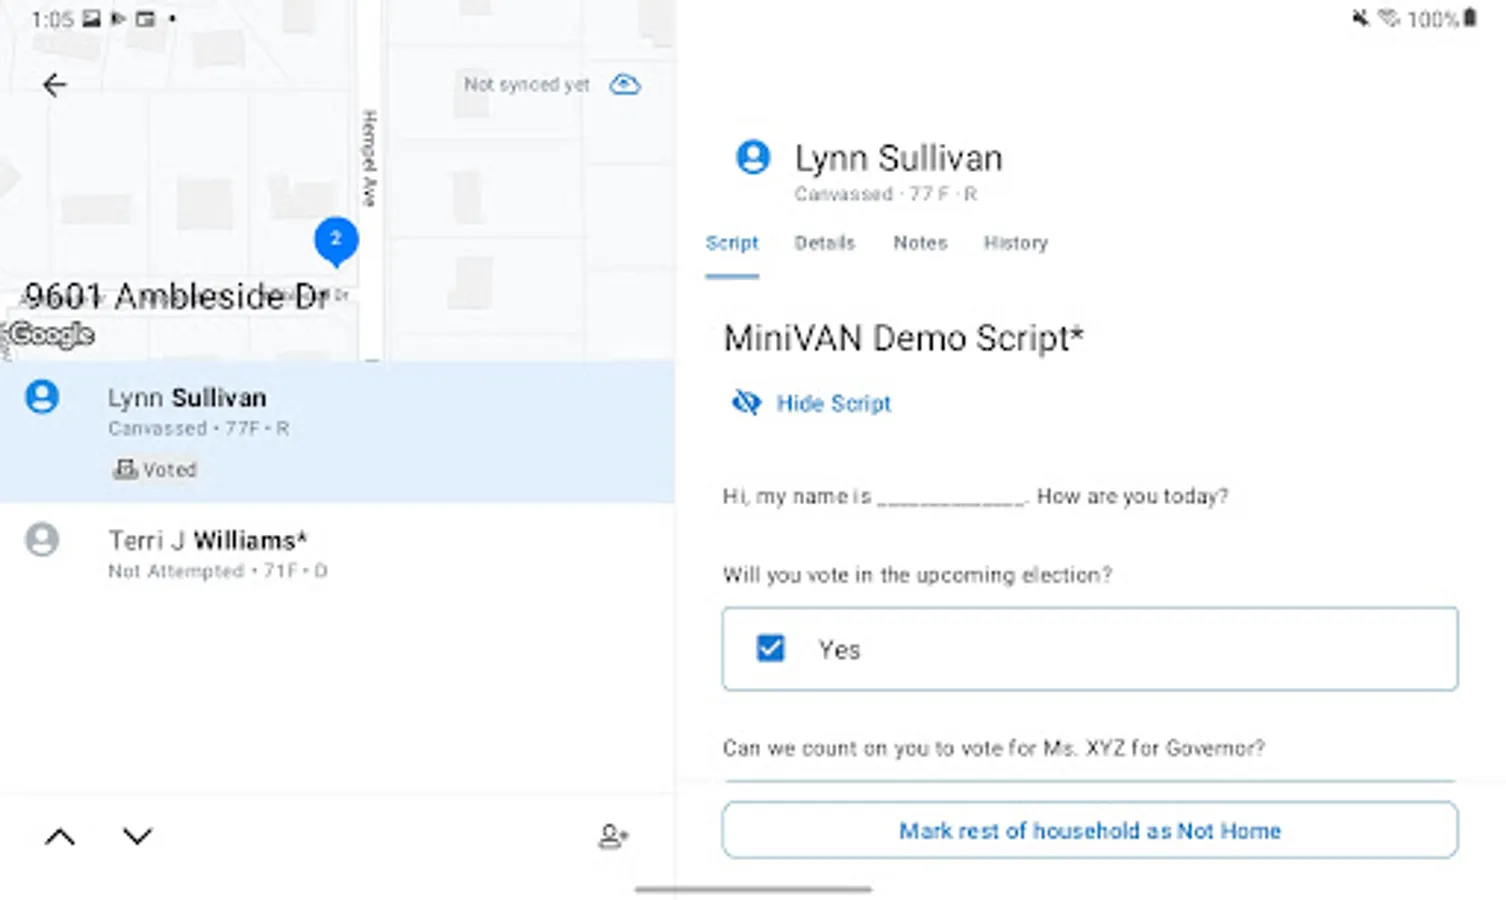Click the Hide Script link
The width and height of the screenshot is (1506, 900).
(x=833, y=403)
